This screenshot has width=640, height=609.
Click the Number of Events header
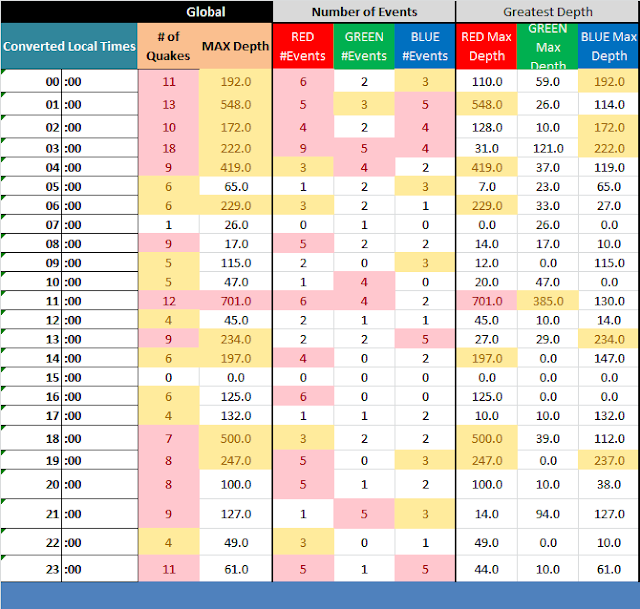pos(364,11)
